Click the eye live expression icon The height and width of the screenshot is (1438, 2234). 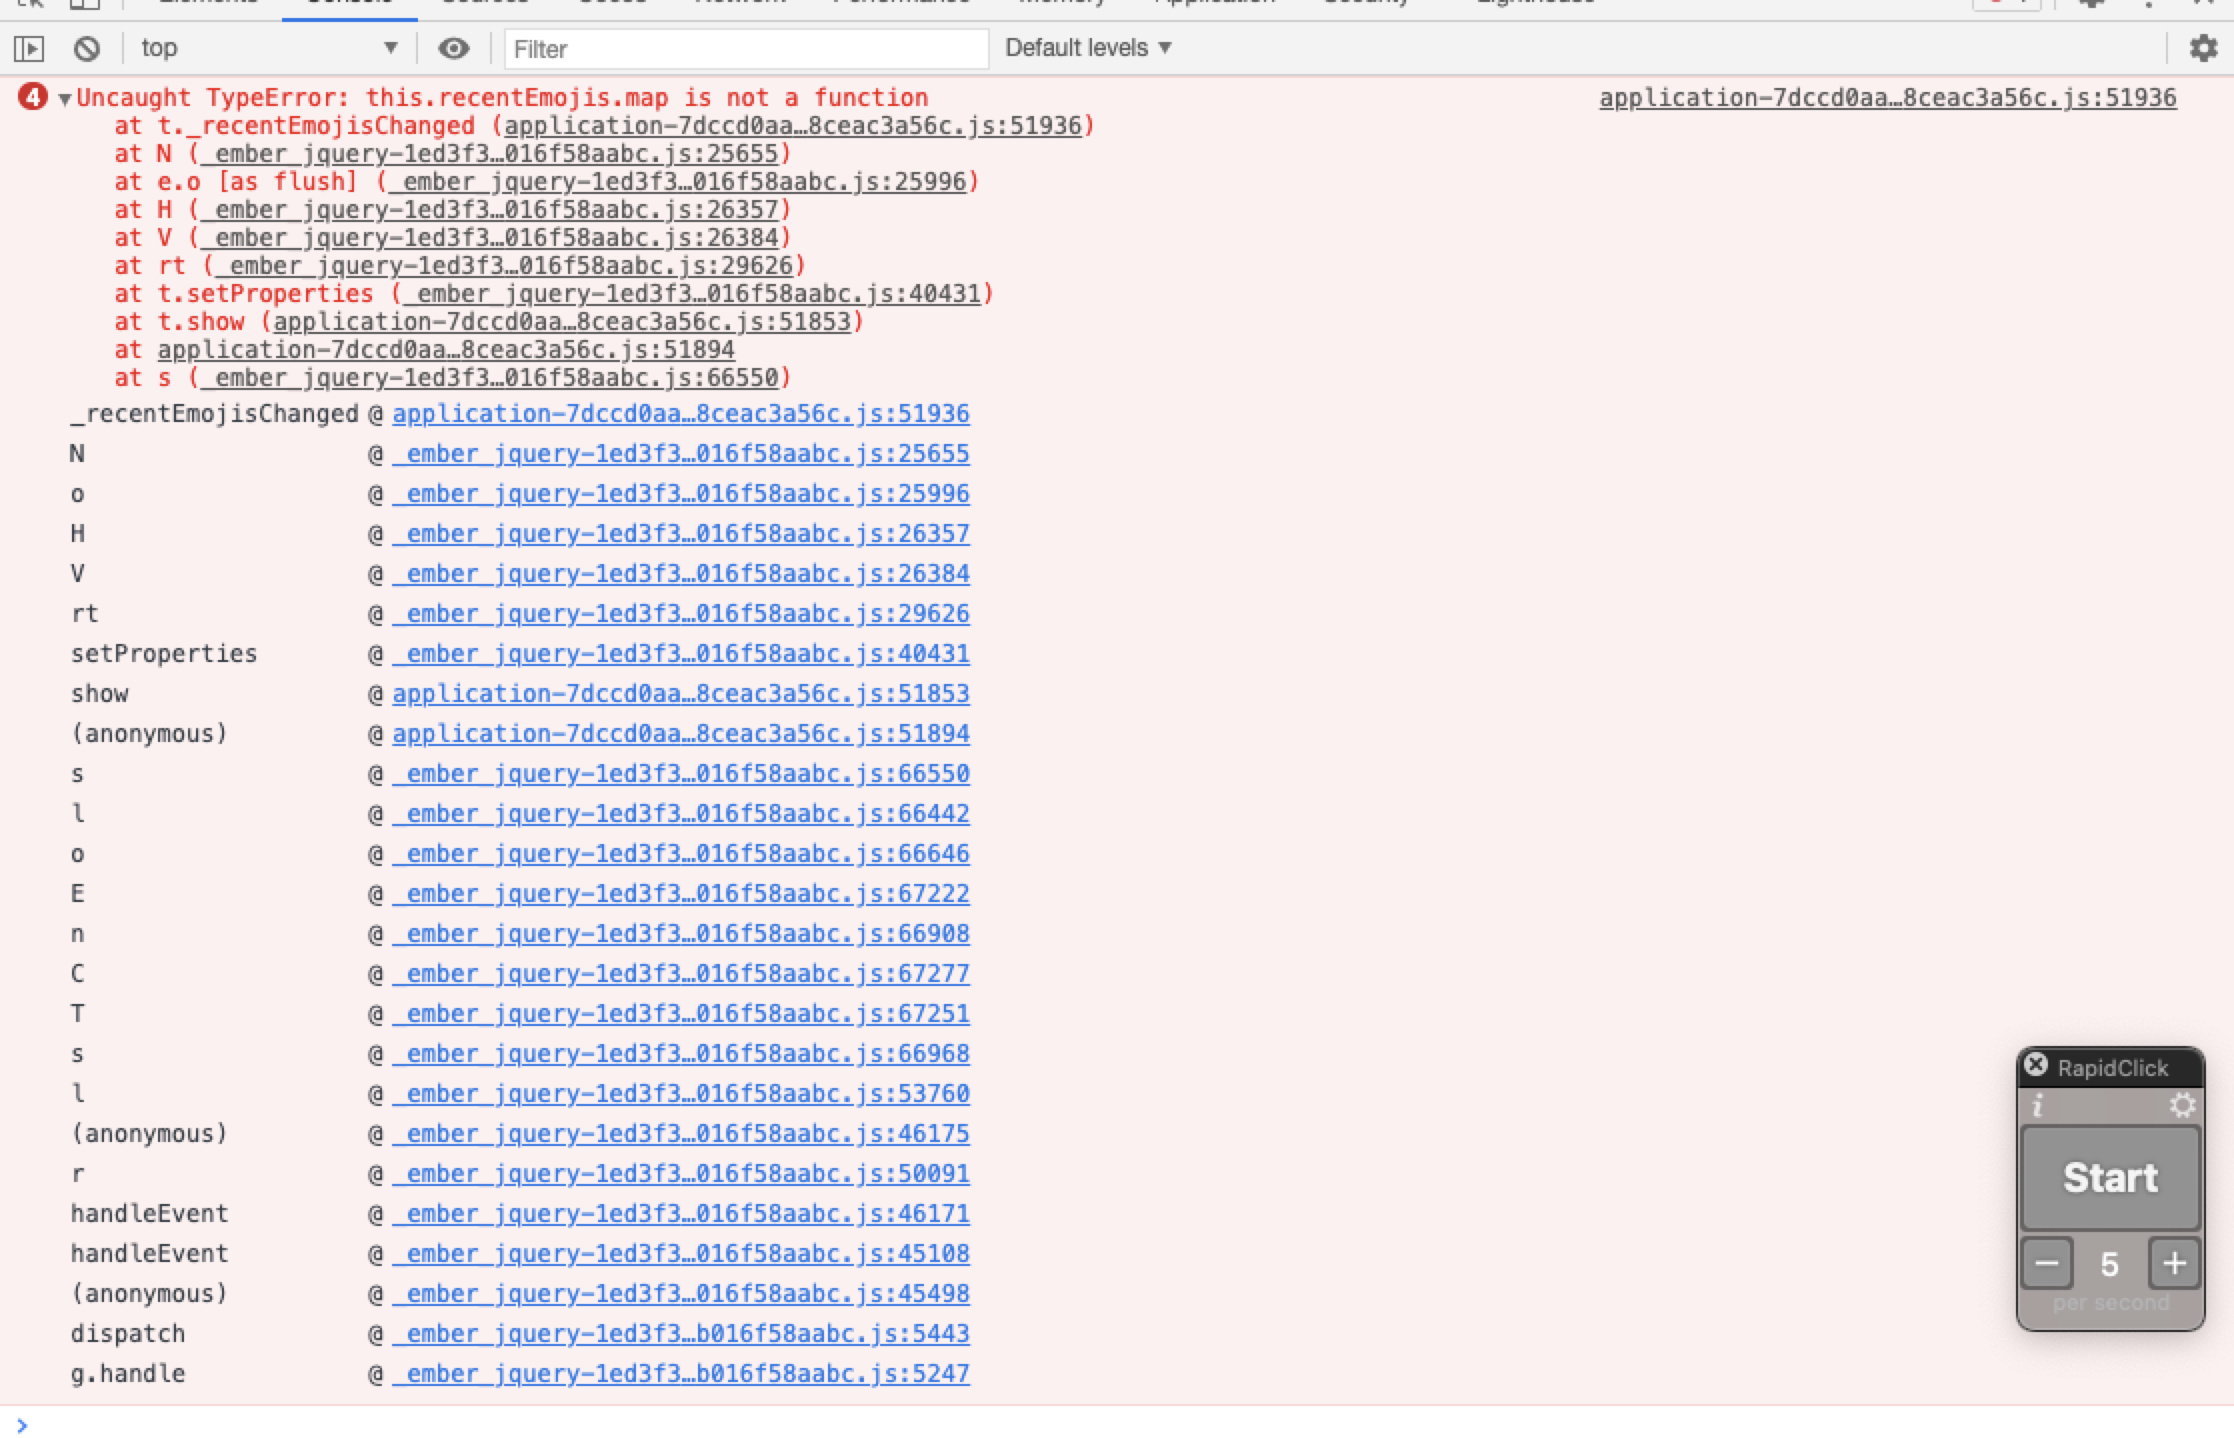coord(454,48)
